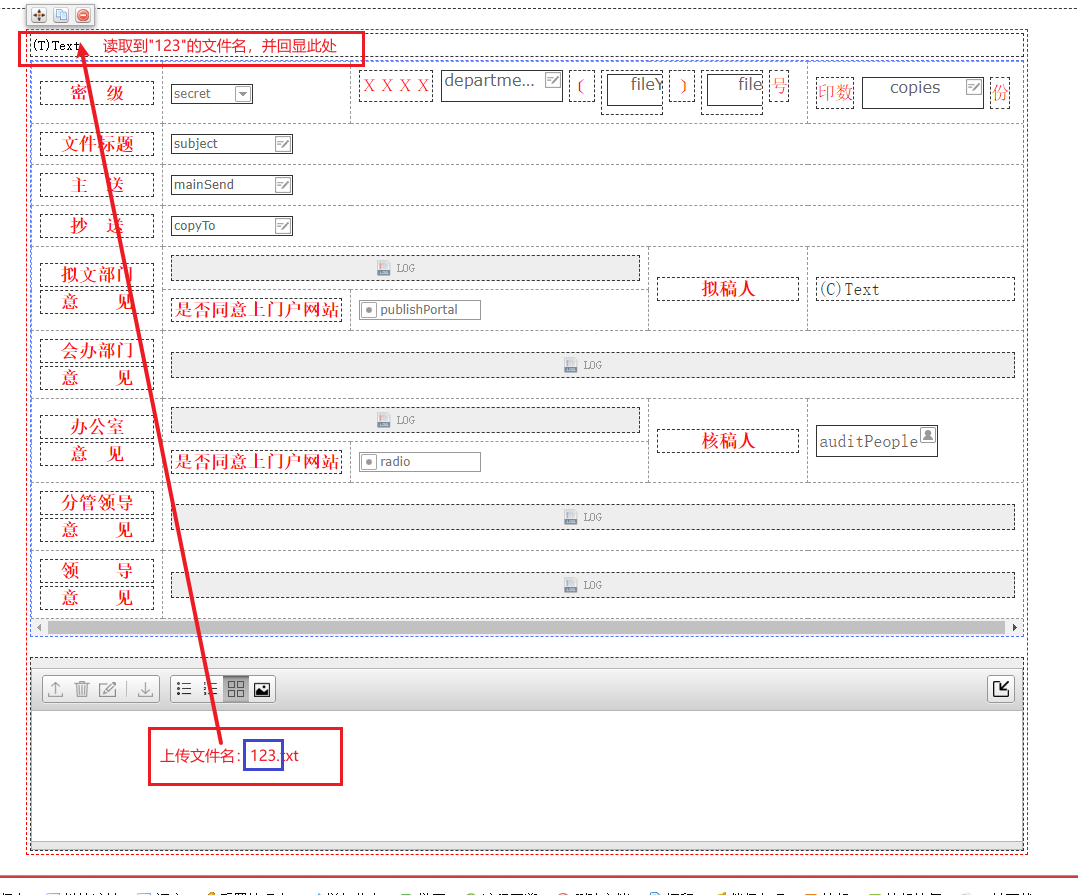Click the X X X X label

396,86
